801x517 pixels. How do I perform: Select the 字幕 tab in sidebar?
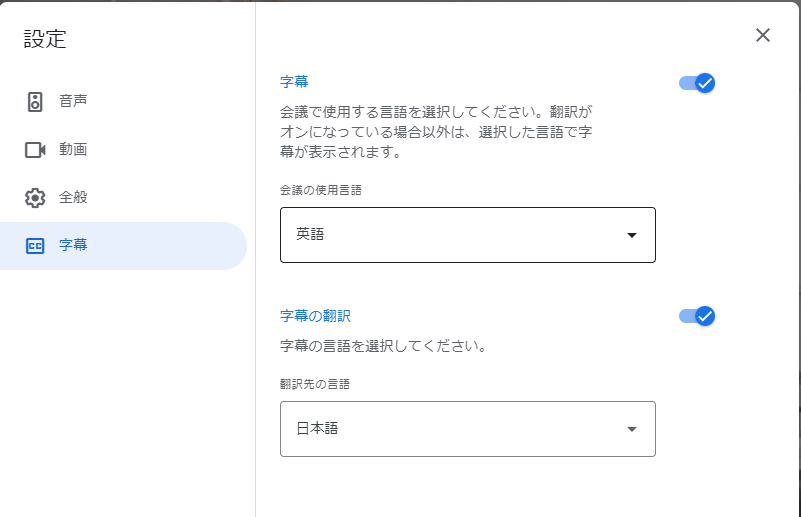(123, 246)
